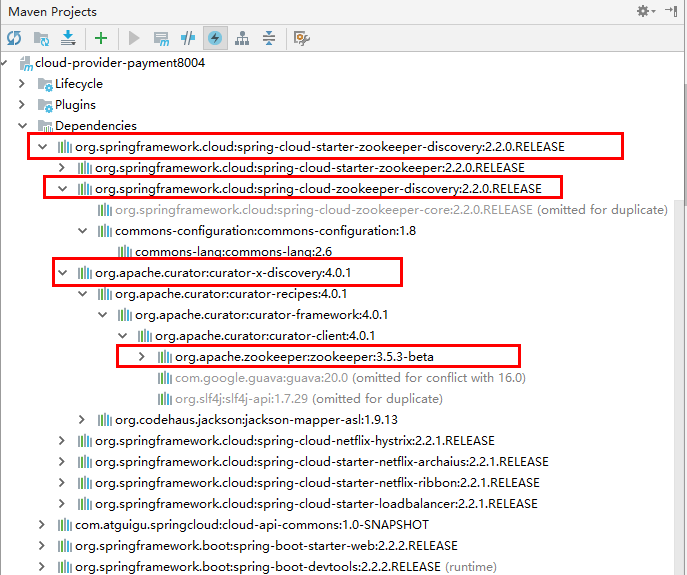Collapse curator-client:4.0.1 node

123,336
